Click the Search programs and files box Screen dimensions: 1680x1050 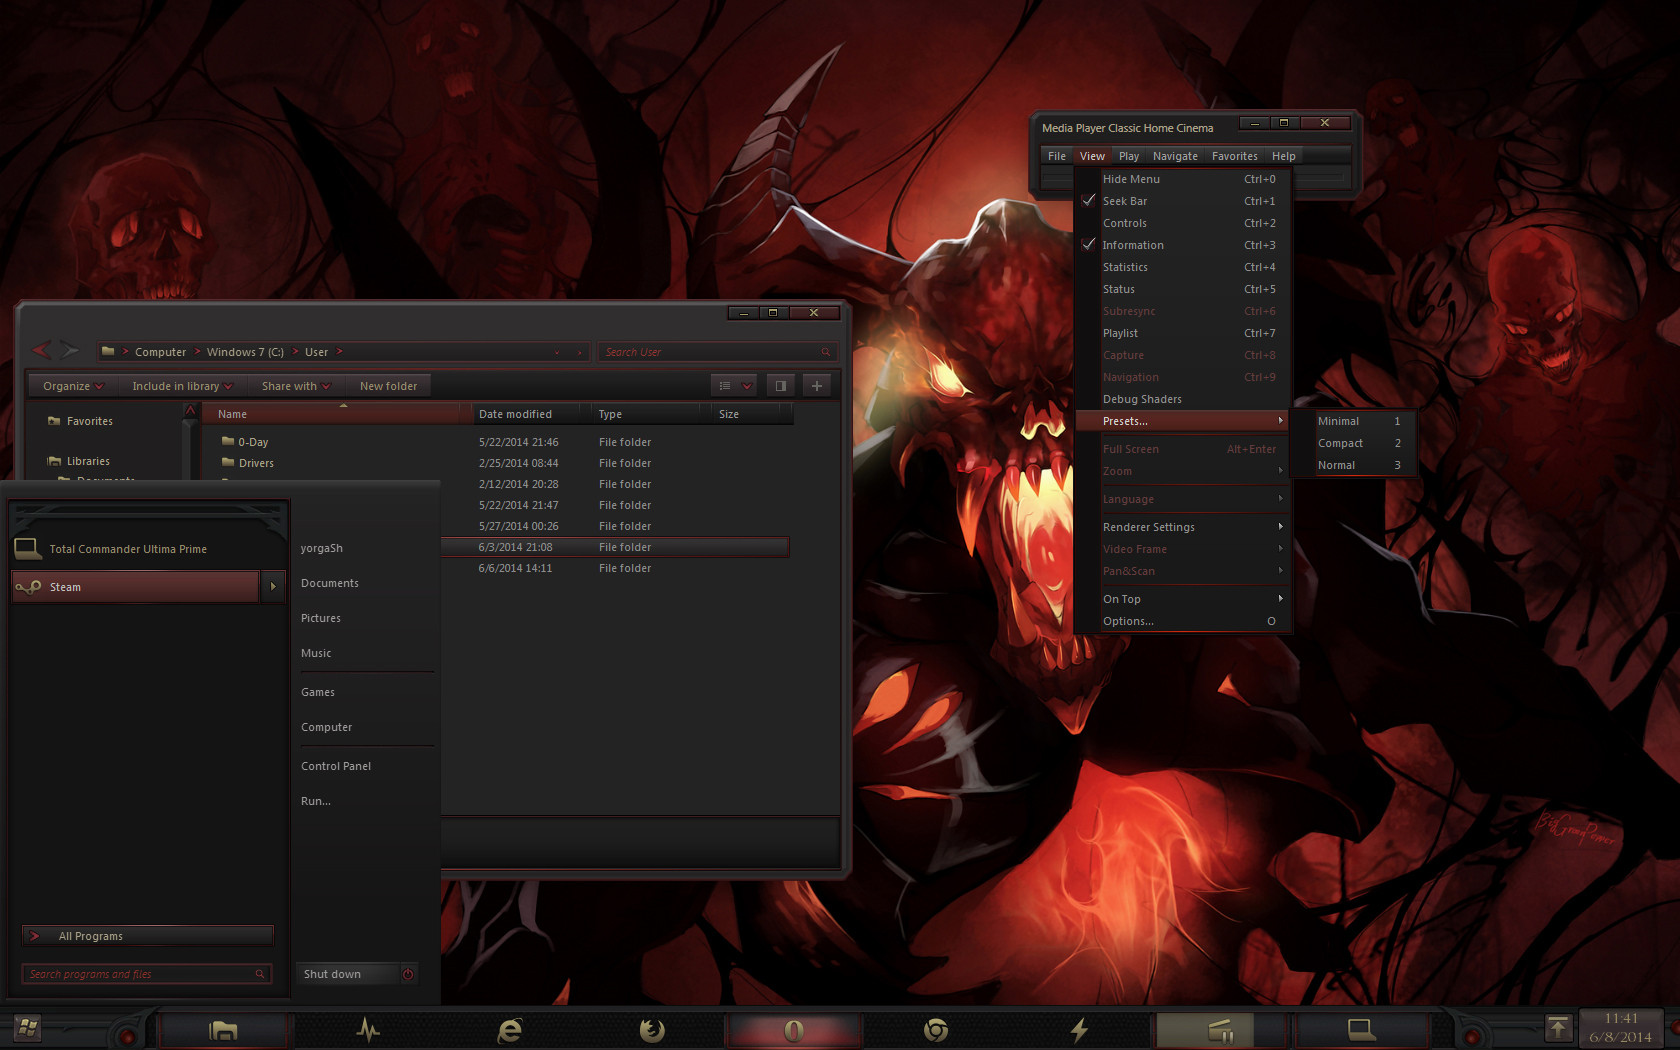147,974
